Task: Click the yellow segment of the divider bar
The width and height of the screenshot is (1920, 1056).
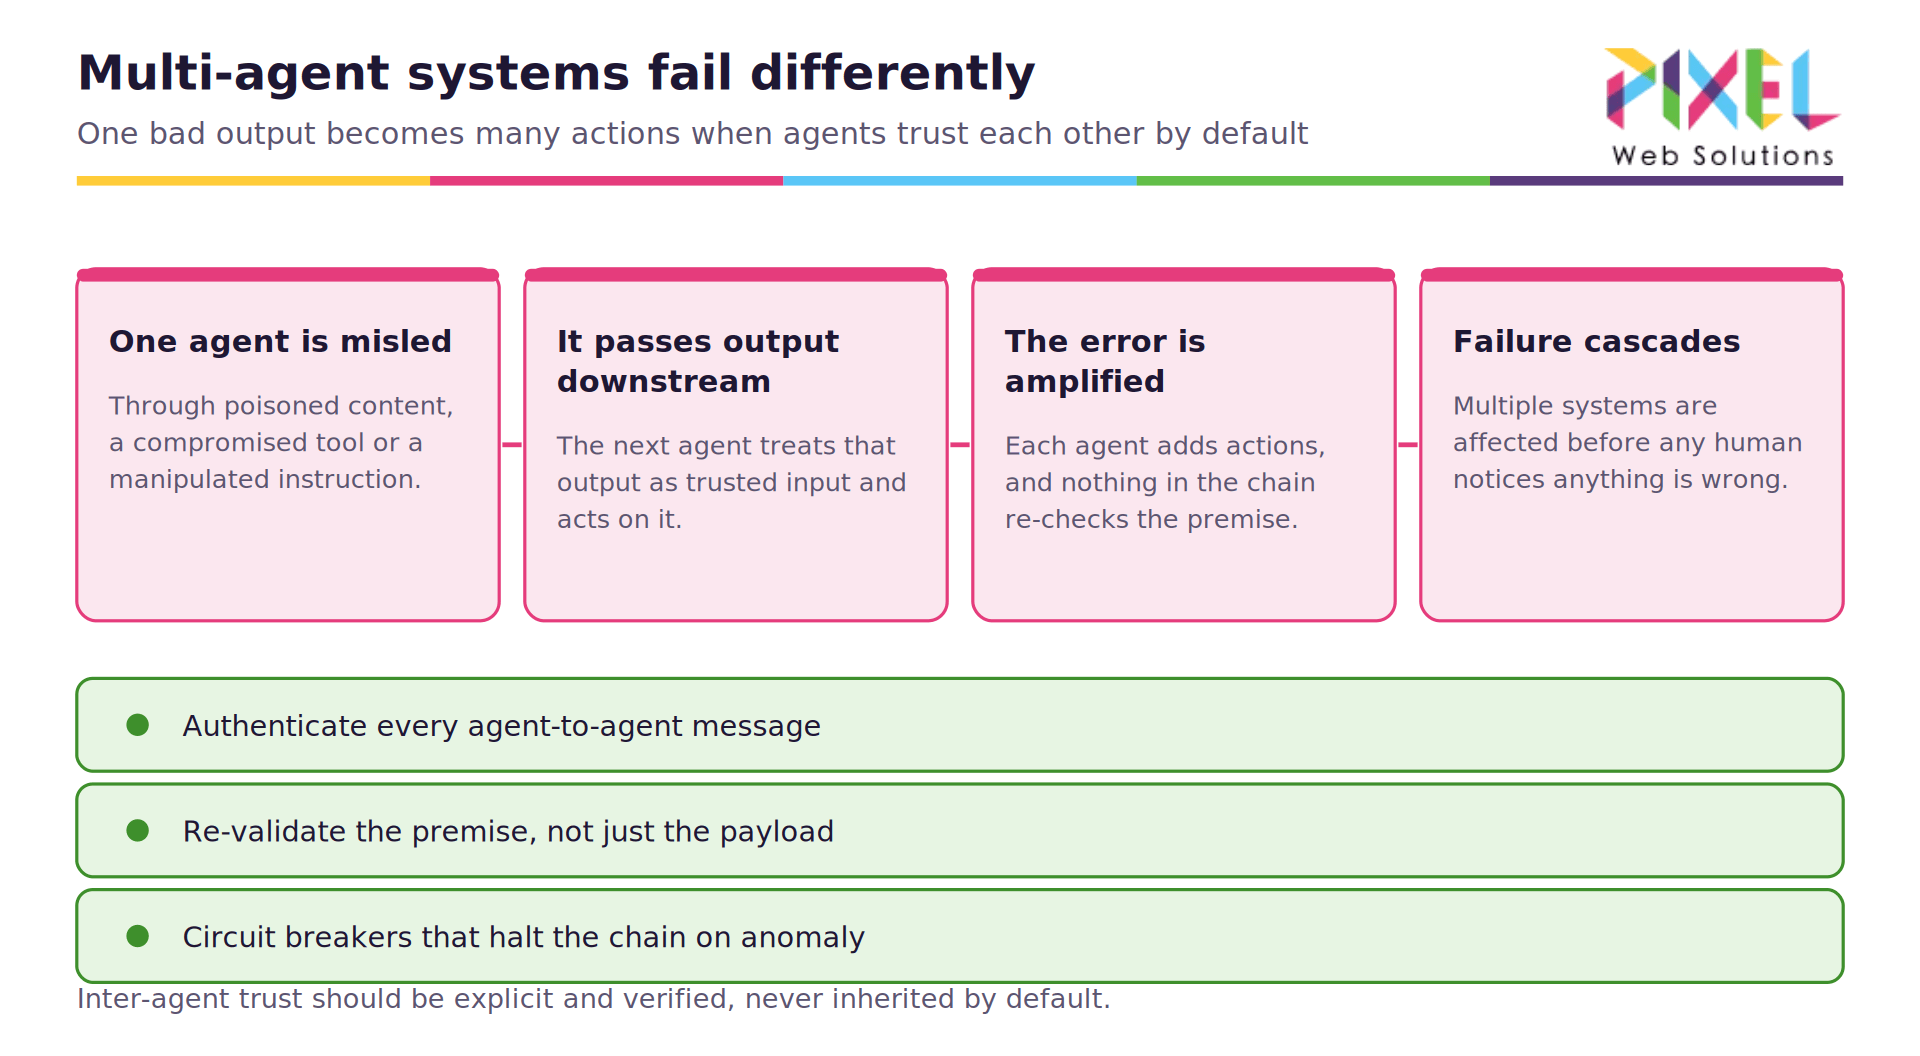Action: (x=253, y=181)
